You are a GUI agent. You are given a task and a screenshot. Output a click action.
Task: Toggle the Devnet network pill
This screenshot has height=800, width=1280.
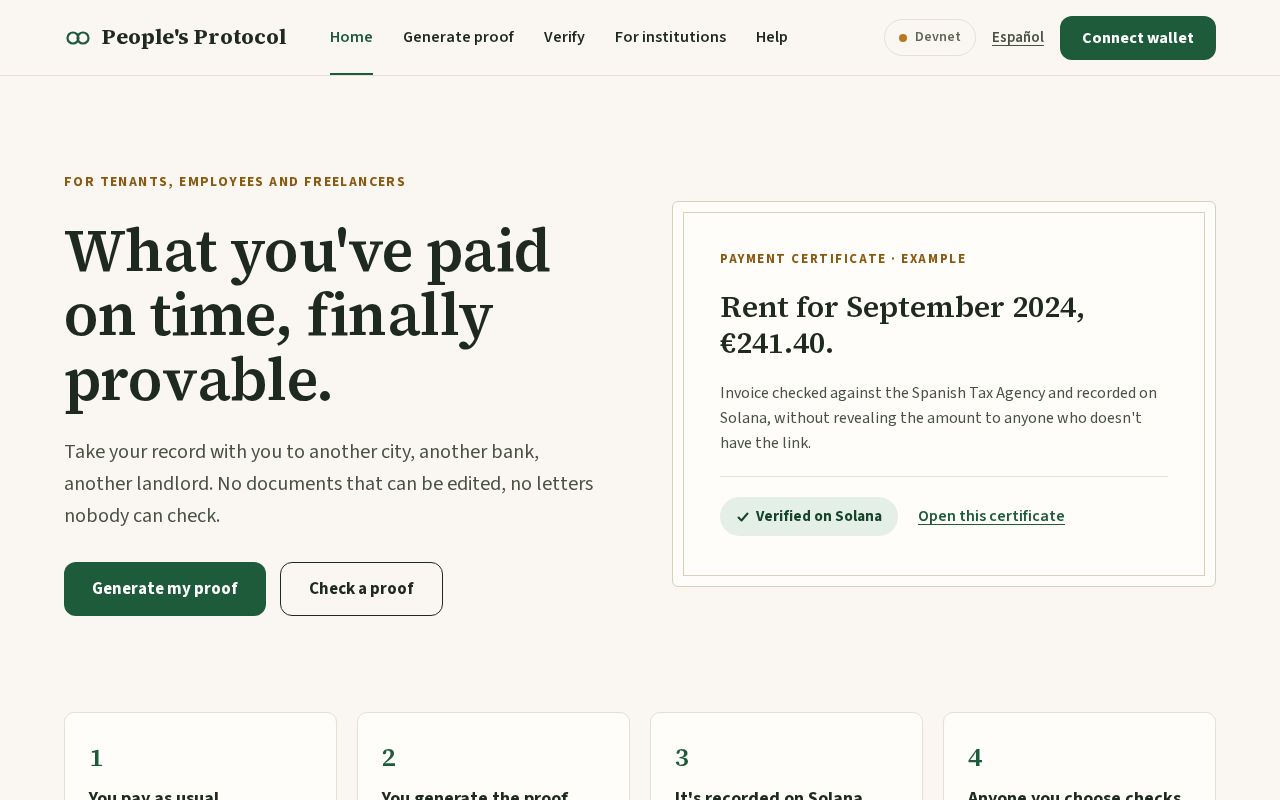[930, 38]
